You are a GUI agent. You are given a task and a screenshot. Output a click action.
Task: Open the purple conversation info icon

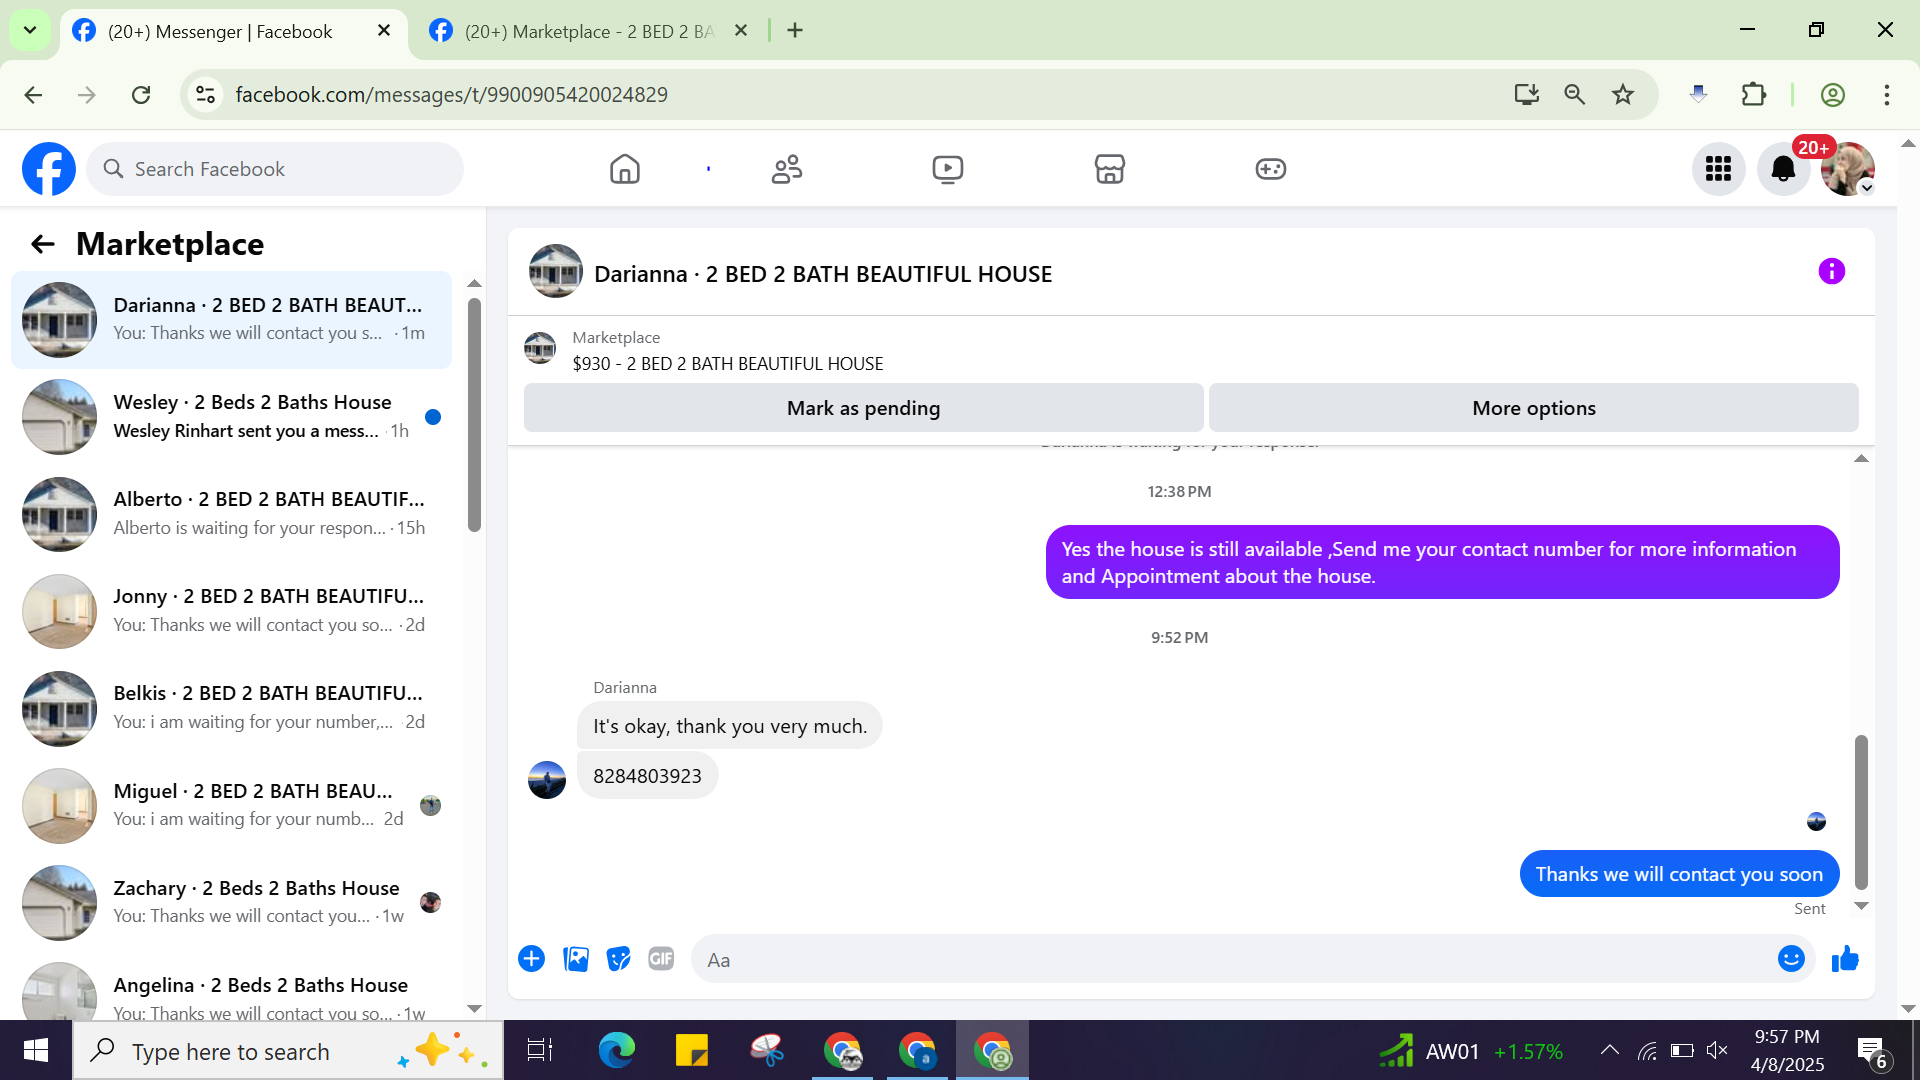(x=1831, y=272)
